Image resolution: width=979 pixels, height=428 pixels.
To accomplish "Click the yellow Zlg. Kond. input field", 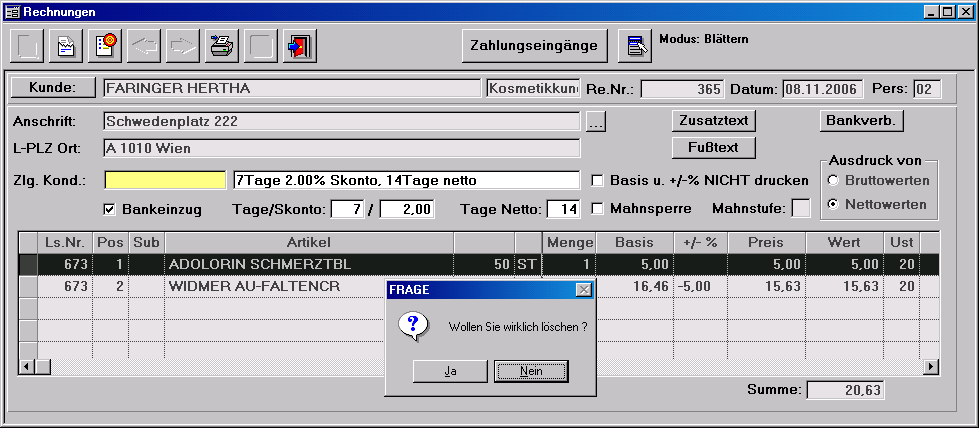I will click(165, 181).
